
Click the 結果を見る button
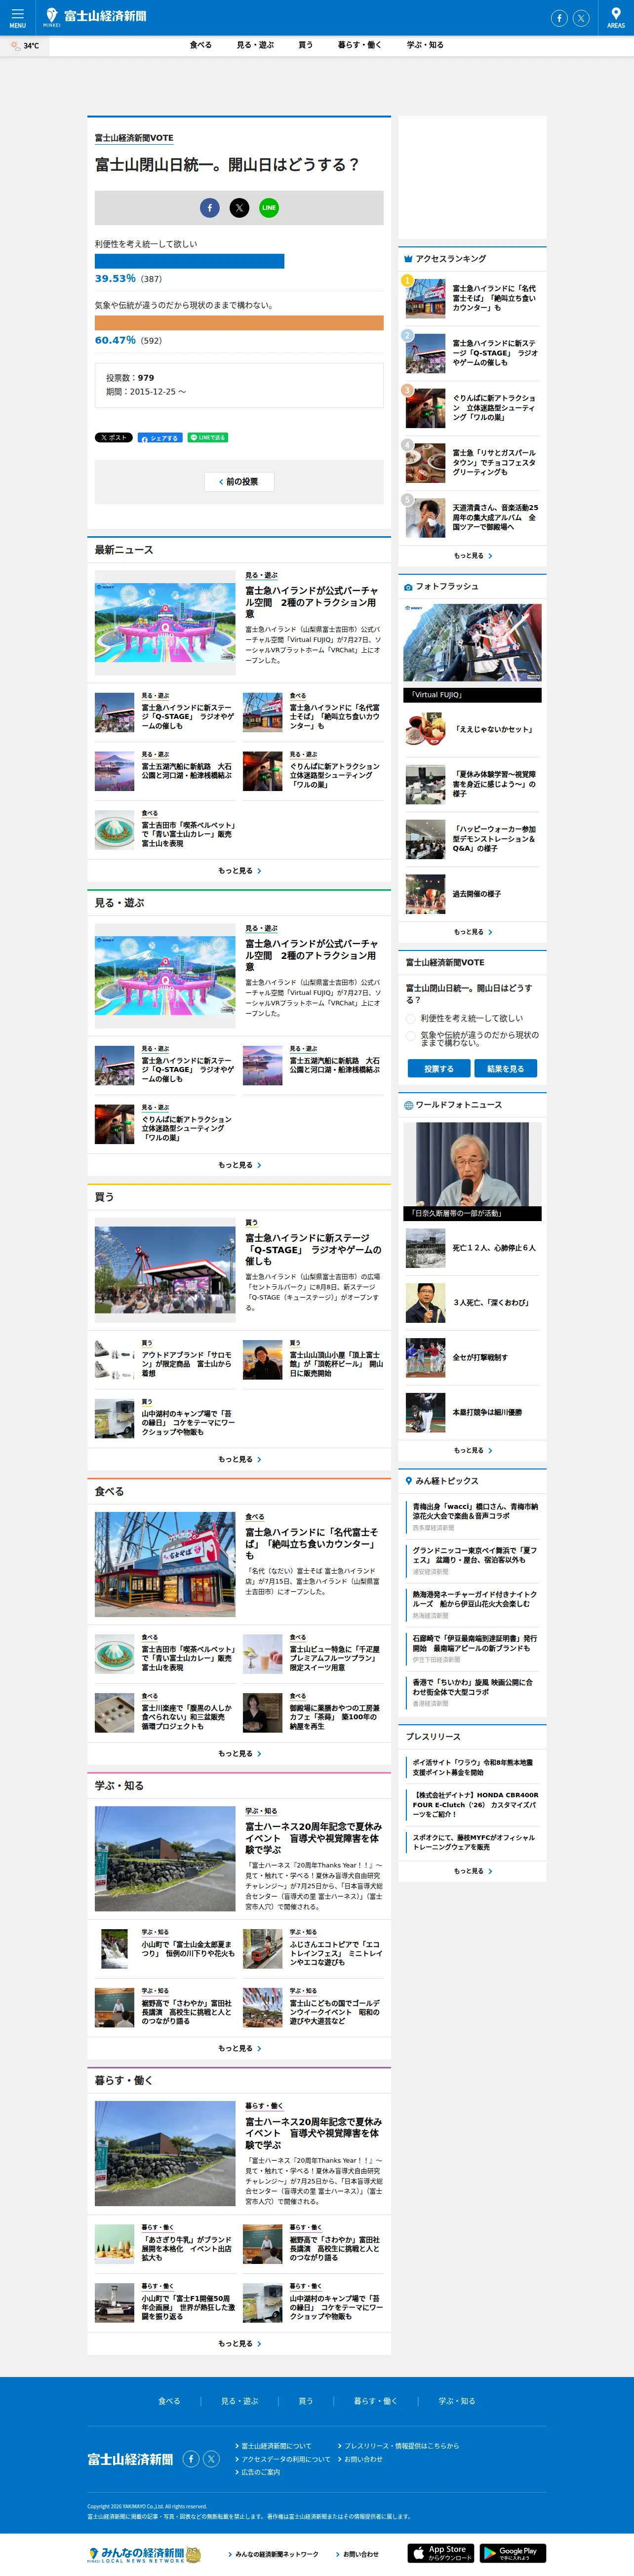(506, 1069)
